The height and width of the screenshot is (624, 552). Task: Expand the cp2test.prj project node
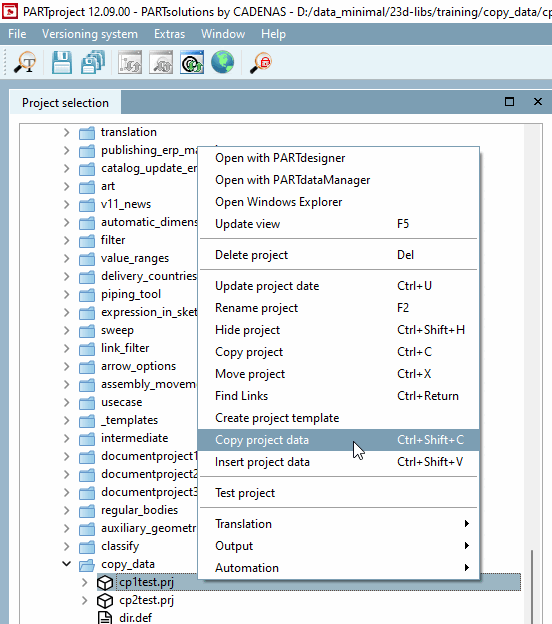click(84, 600)
